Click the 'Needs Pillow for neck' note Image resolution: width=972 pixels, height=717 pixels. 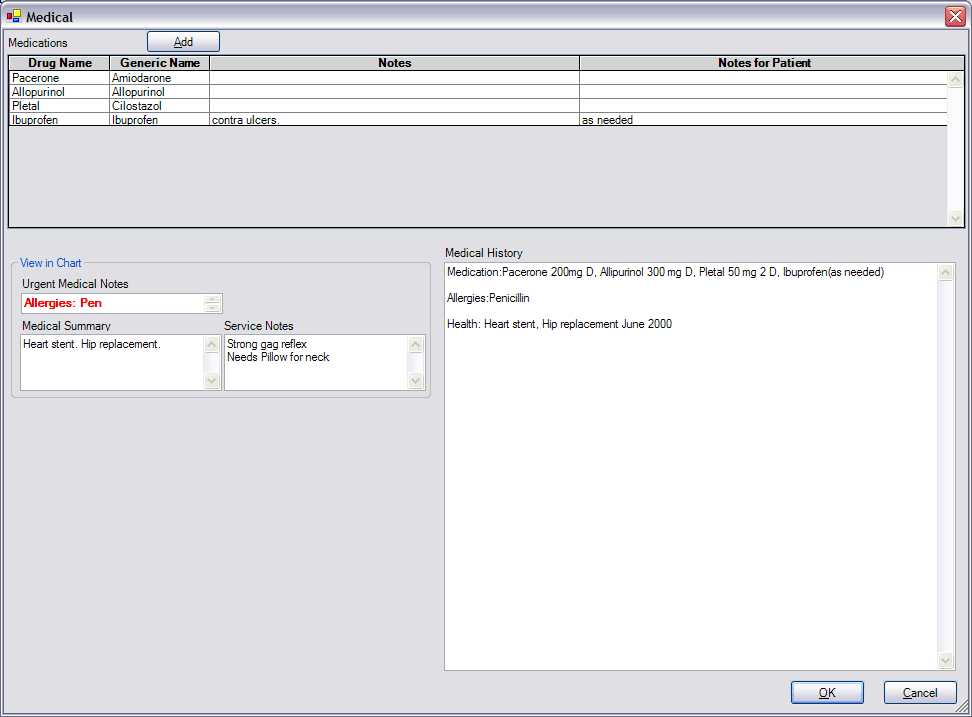pos(278,357)
